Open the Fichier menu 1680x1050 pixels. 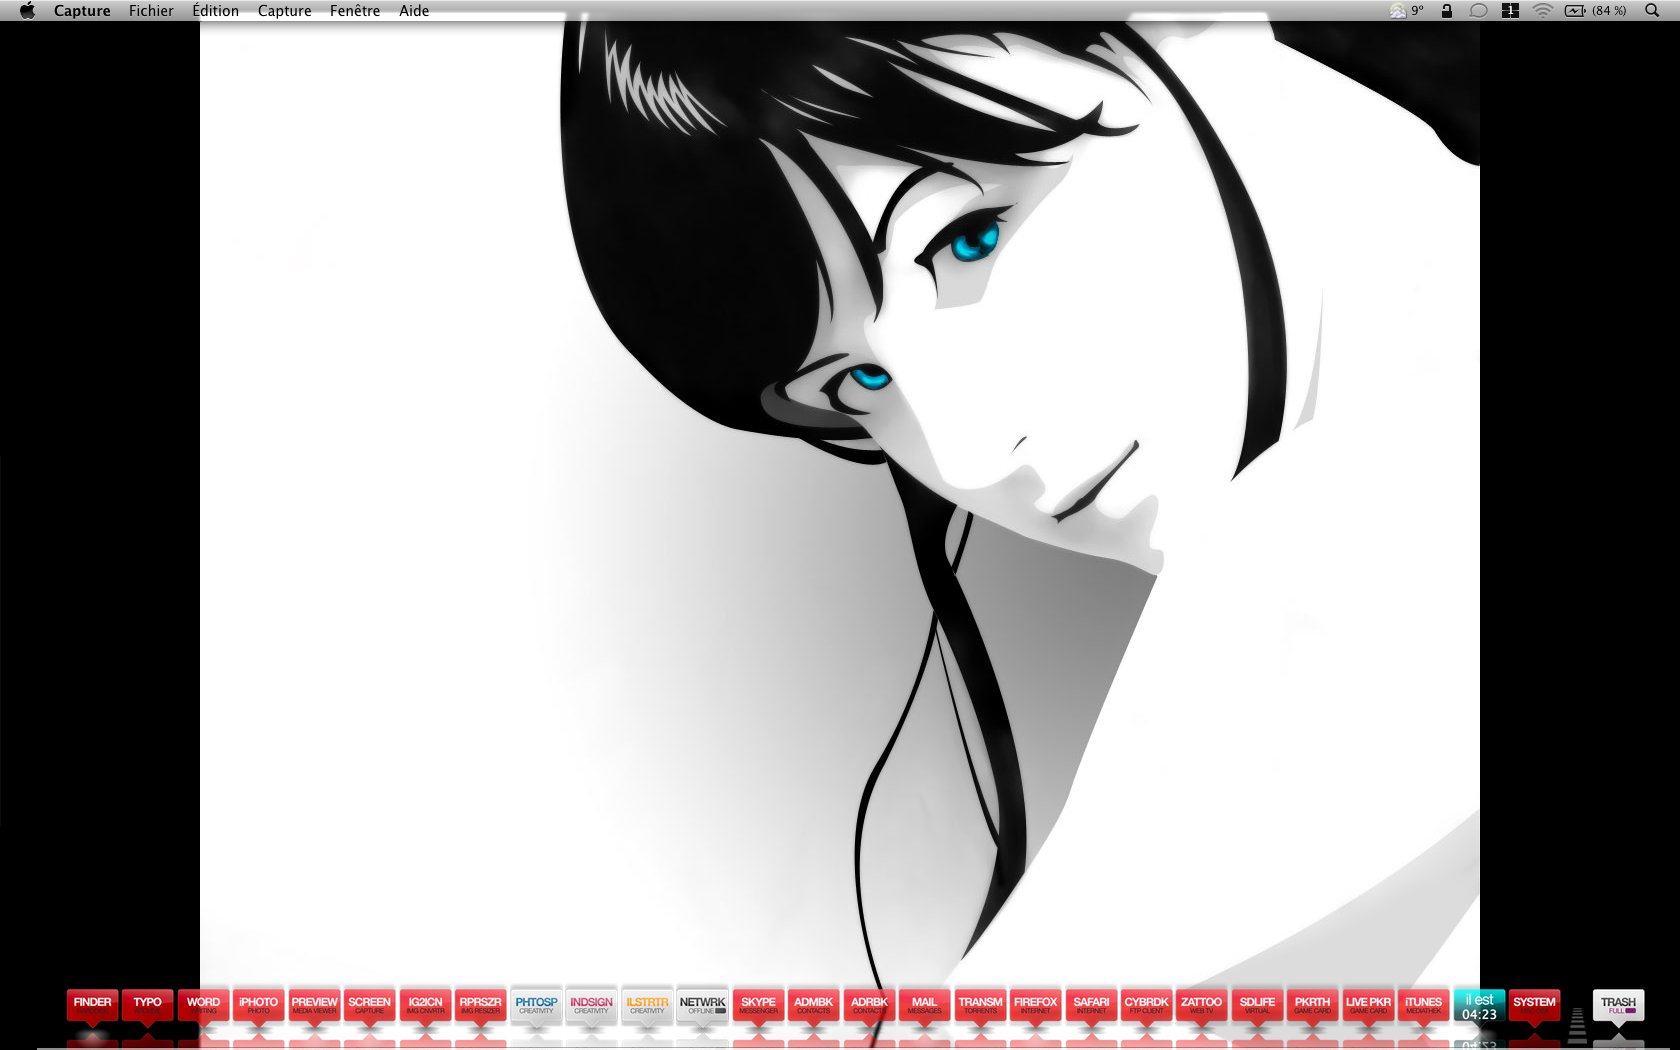pos(151,11)
